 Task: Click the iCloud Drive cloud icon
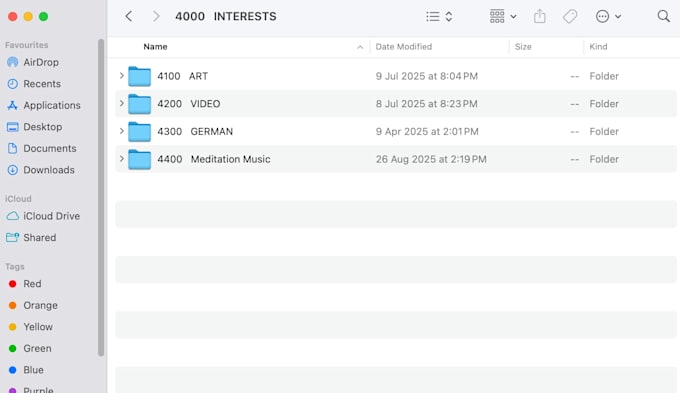pyautogui.click(x=13, y=216)
